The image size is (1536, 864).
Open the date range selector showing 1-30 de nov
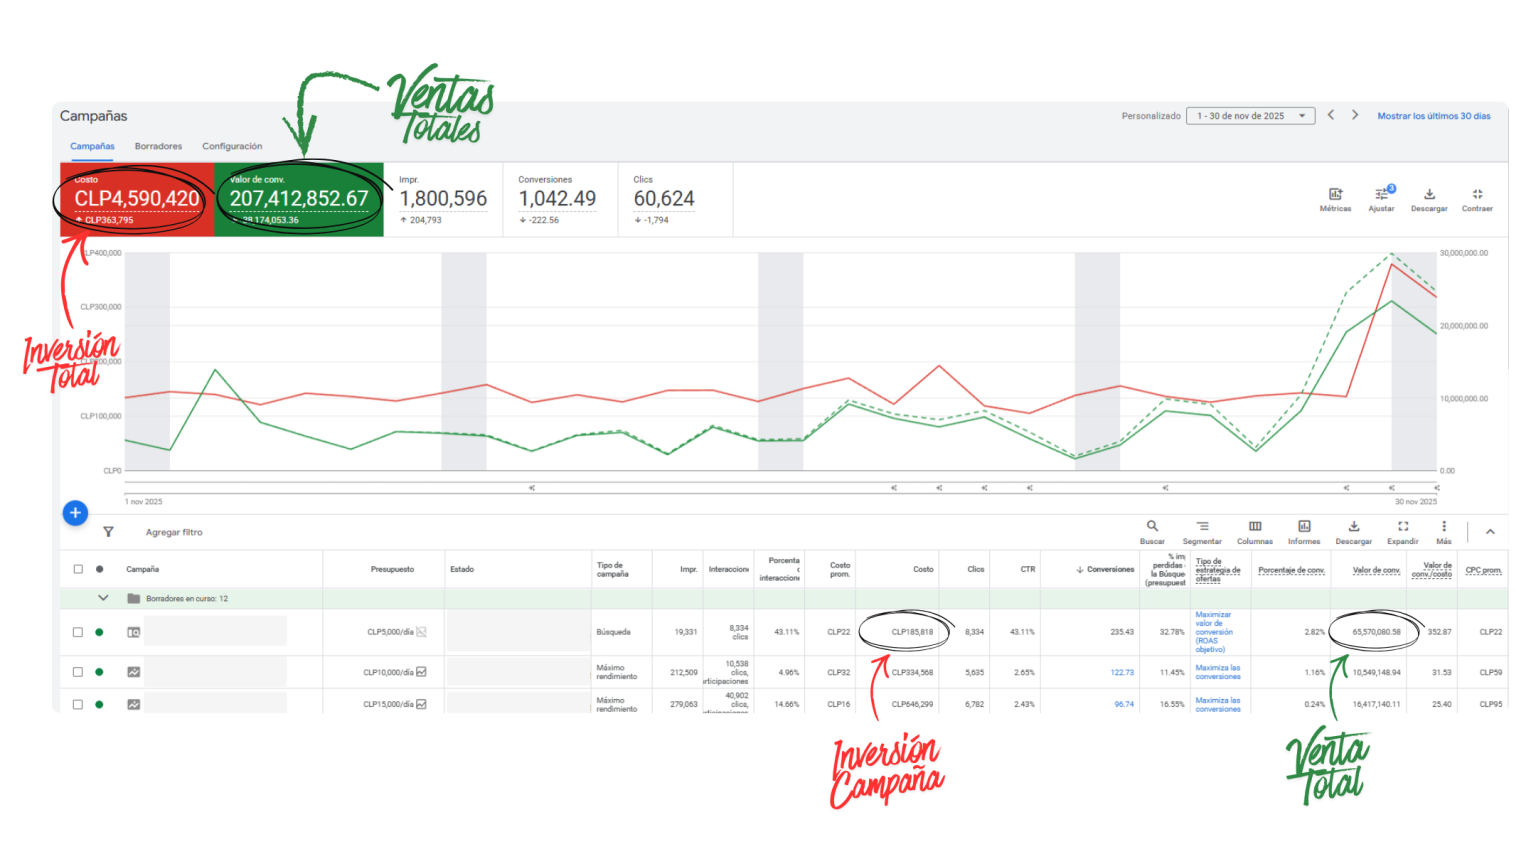[1247, 114]
